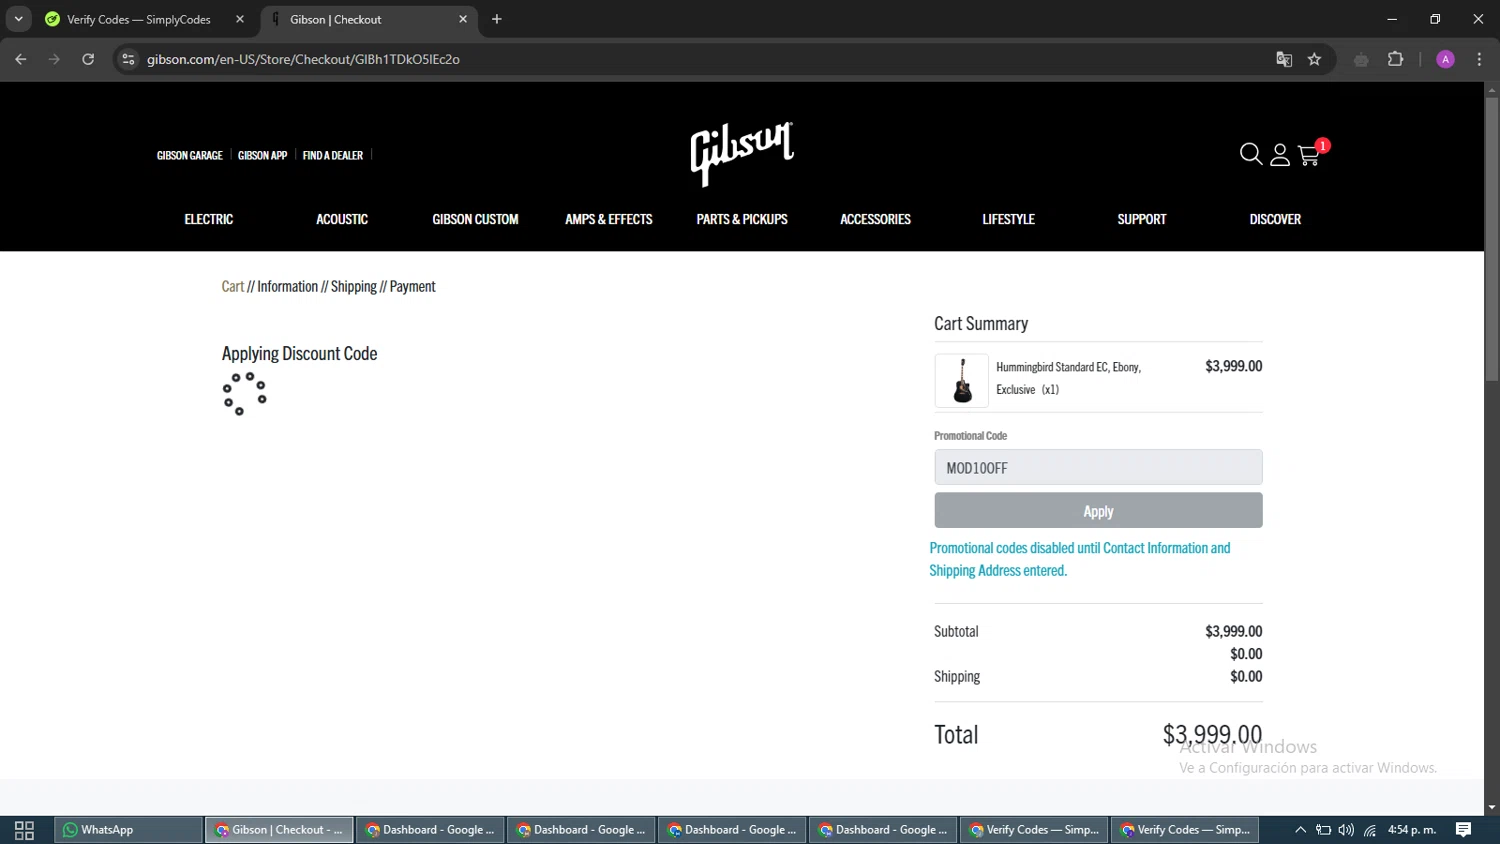Open the Gibson Custom menu

(475, 219)
